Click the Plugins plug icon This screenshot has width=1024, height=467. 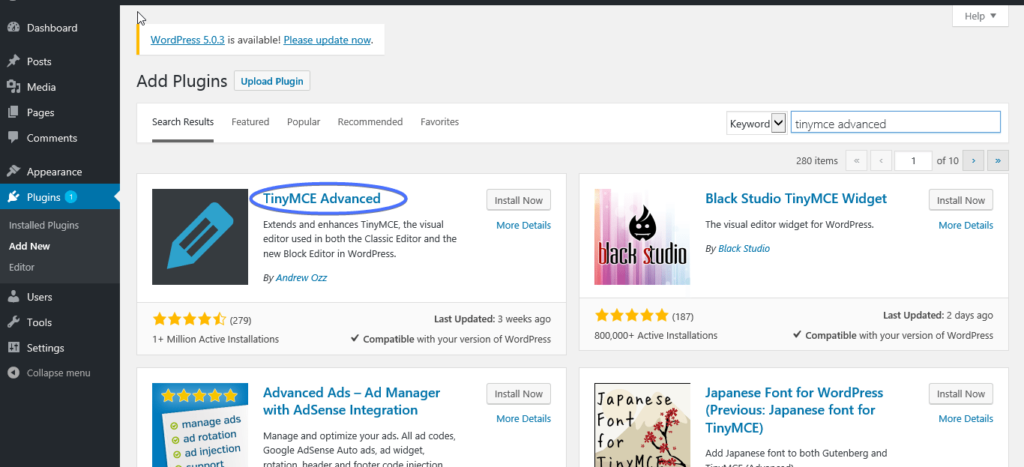click(13, 197)
